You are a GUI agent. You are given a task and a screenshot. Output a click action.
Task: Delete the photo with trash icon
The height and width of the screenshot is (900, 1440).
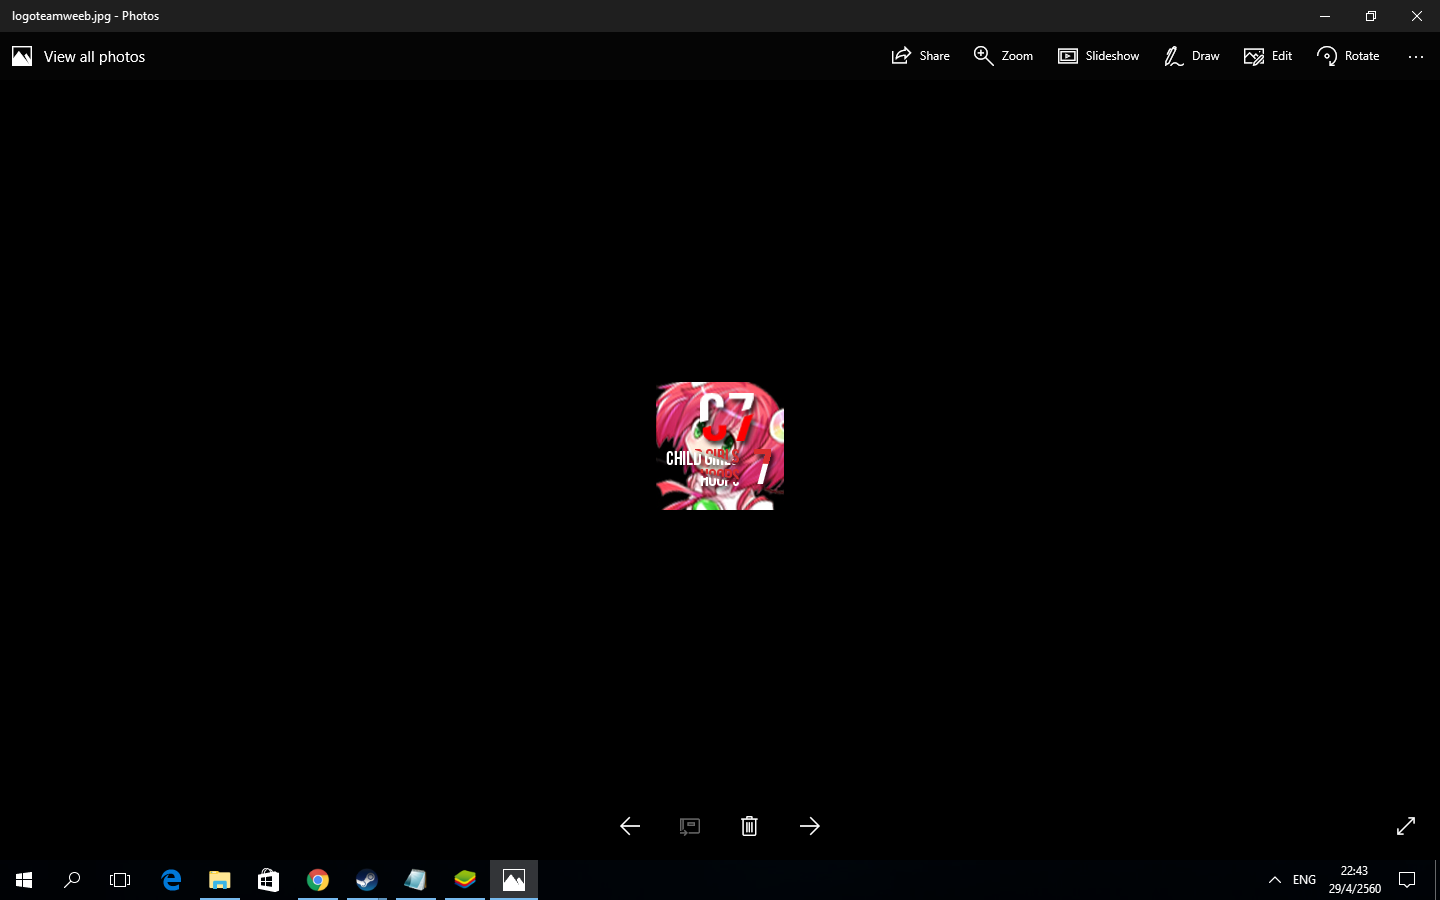tap(749, 826)
